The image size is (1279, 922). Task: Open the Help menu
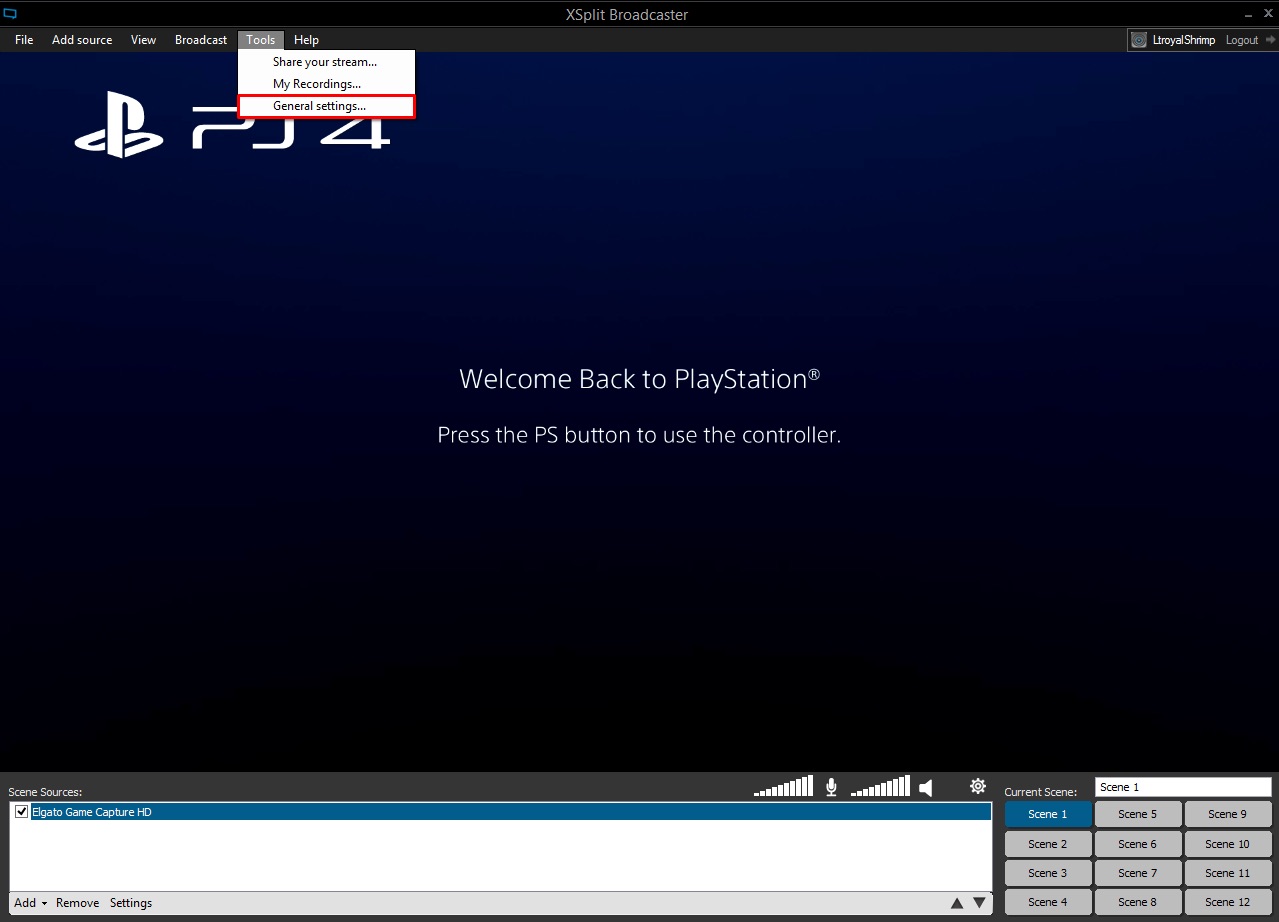pyautogui.click(x=306, y=40)
